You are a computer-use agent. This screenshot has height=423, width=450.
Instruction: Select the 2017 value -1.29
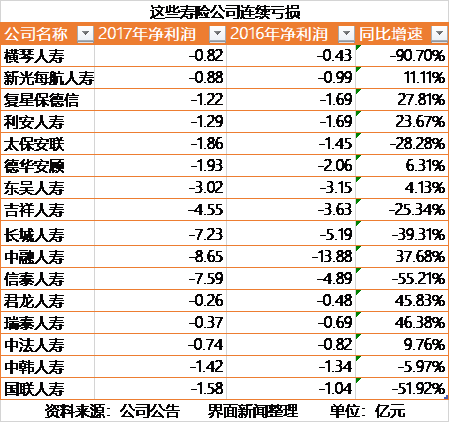(x=207, y=121)
